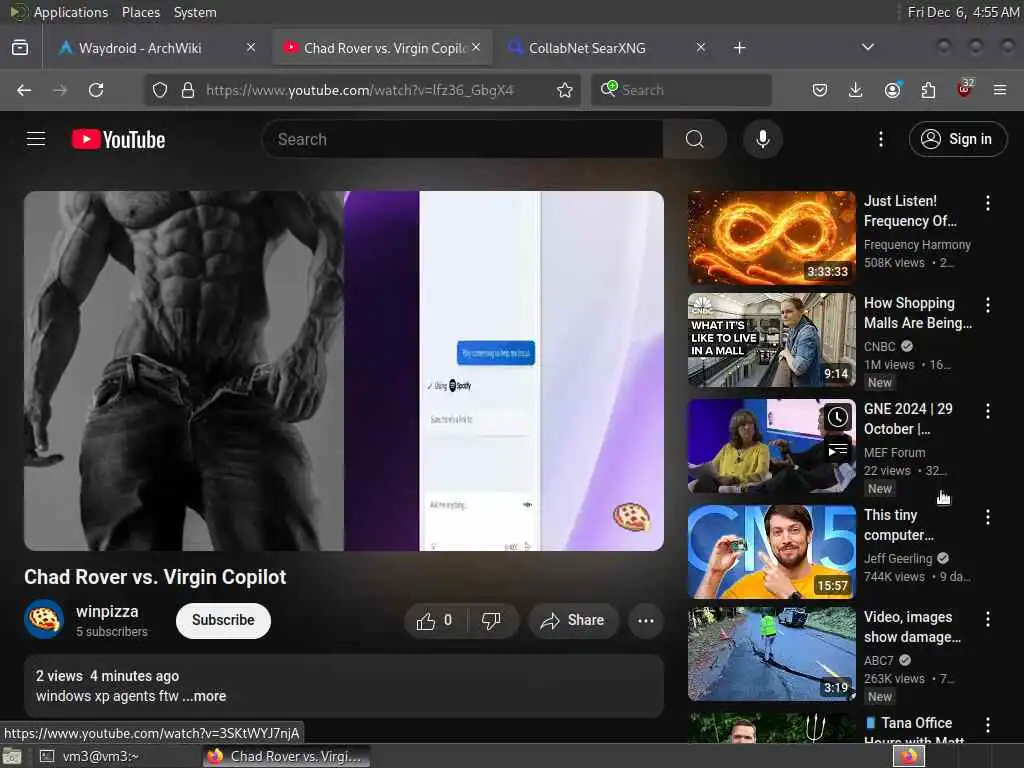1024x768 pixels.
Task: Open the extensions puzzle-piece icon
Action: pos(928,90)
